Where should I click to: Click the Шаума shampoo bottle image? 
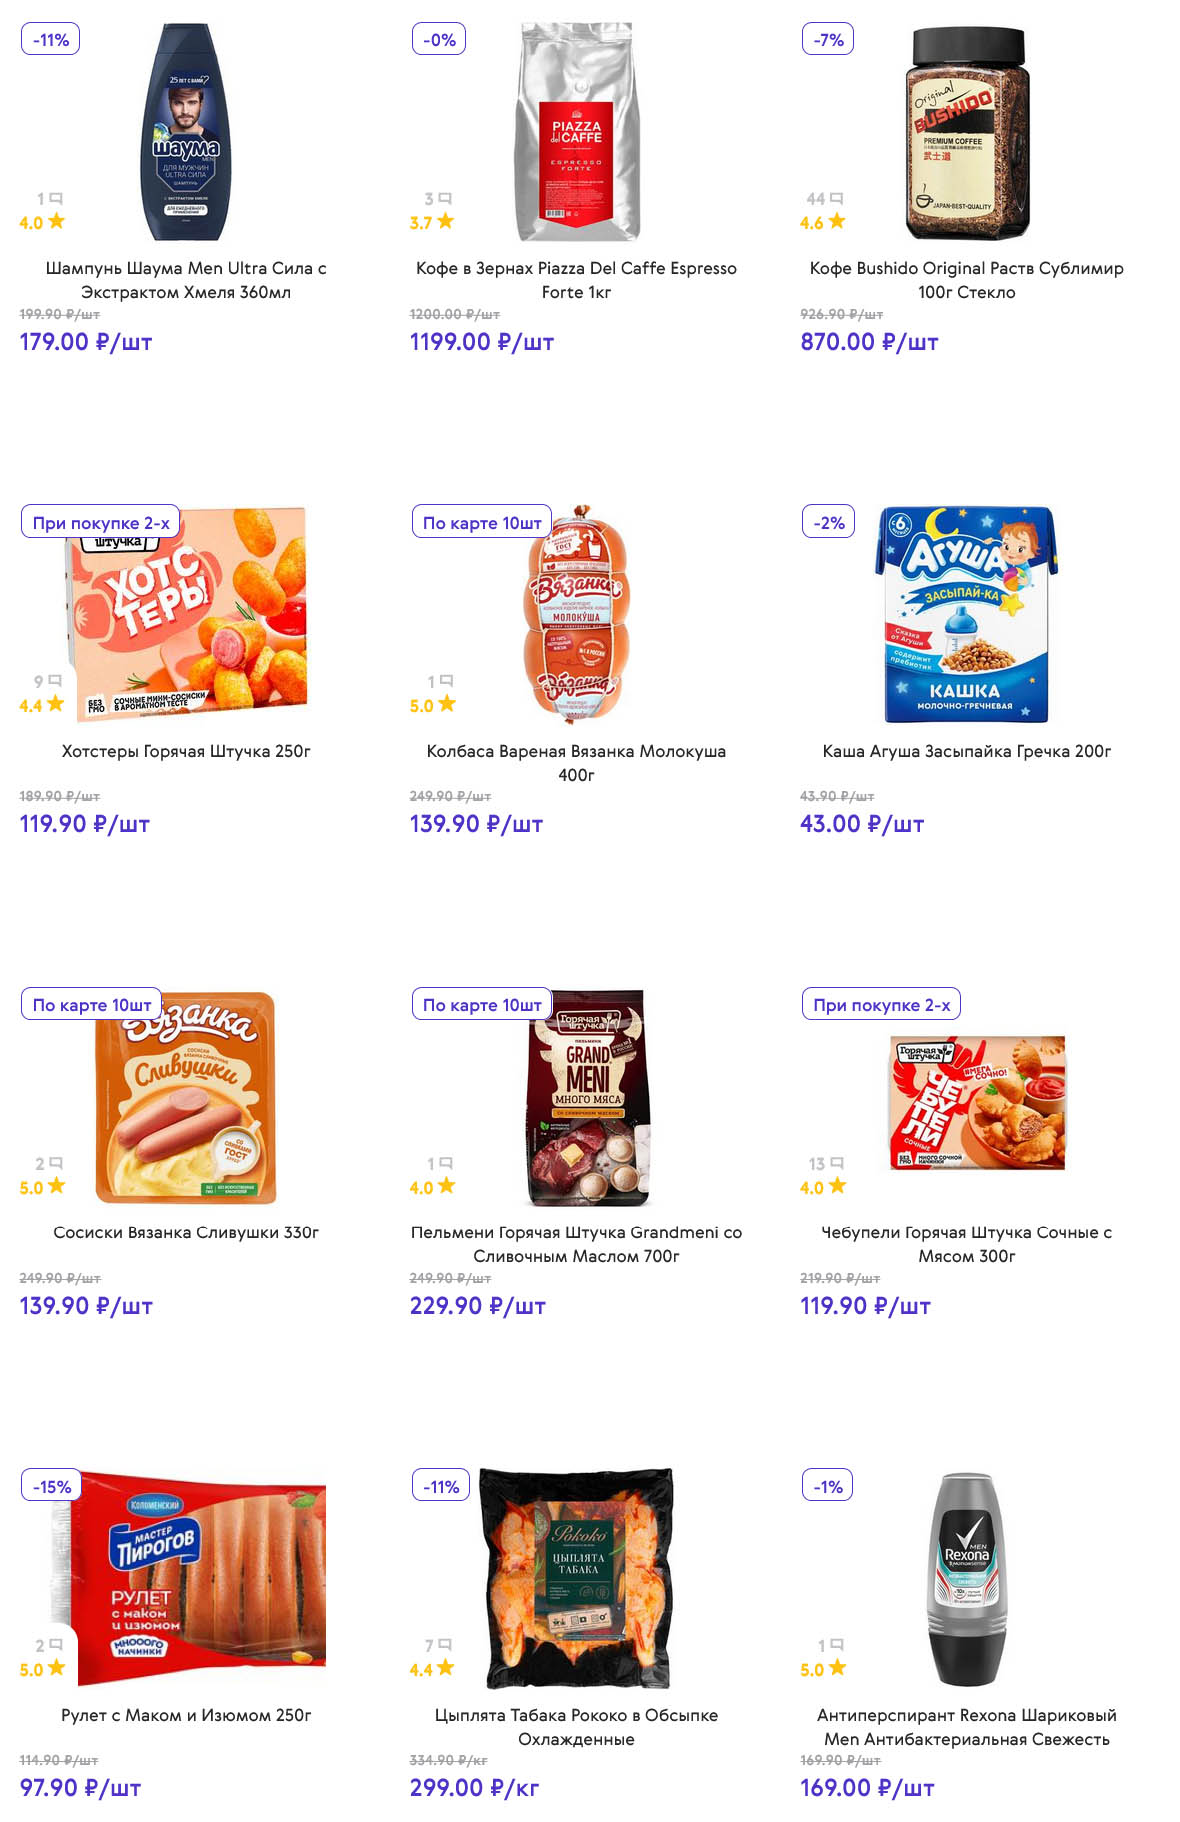coord(187,133)
